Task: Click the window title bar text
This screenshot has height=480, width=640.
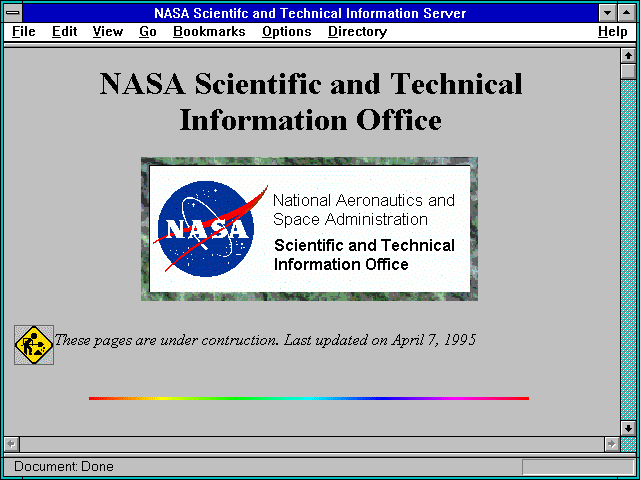Action: coord(310,13)
